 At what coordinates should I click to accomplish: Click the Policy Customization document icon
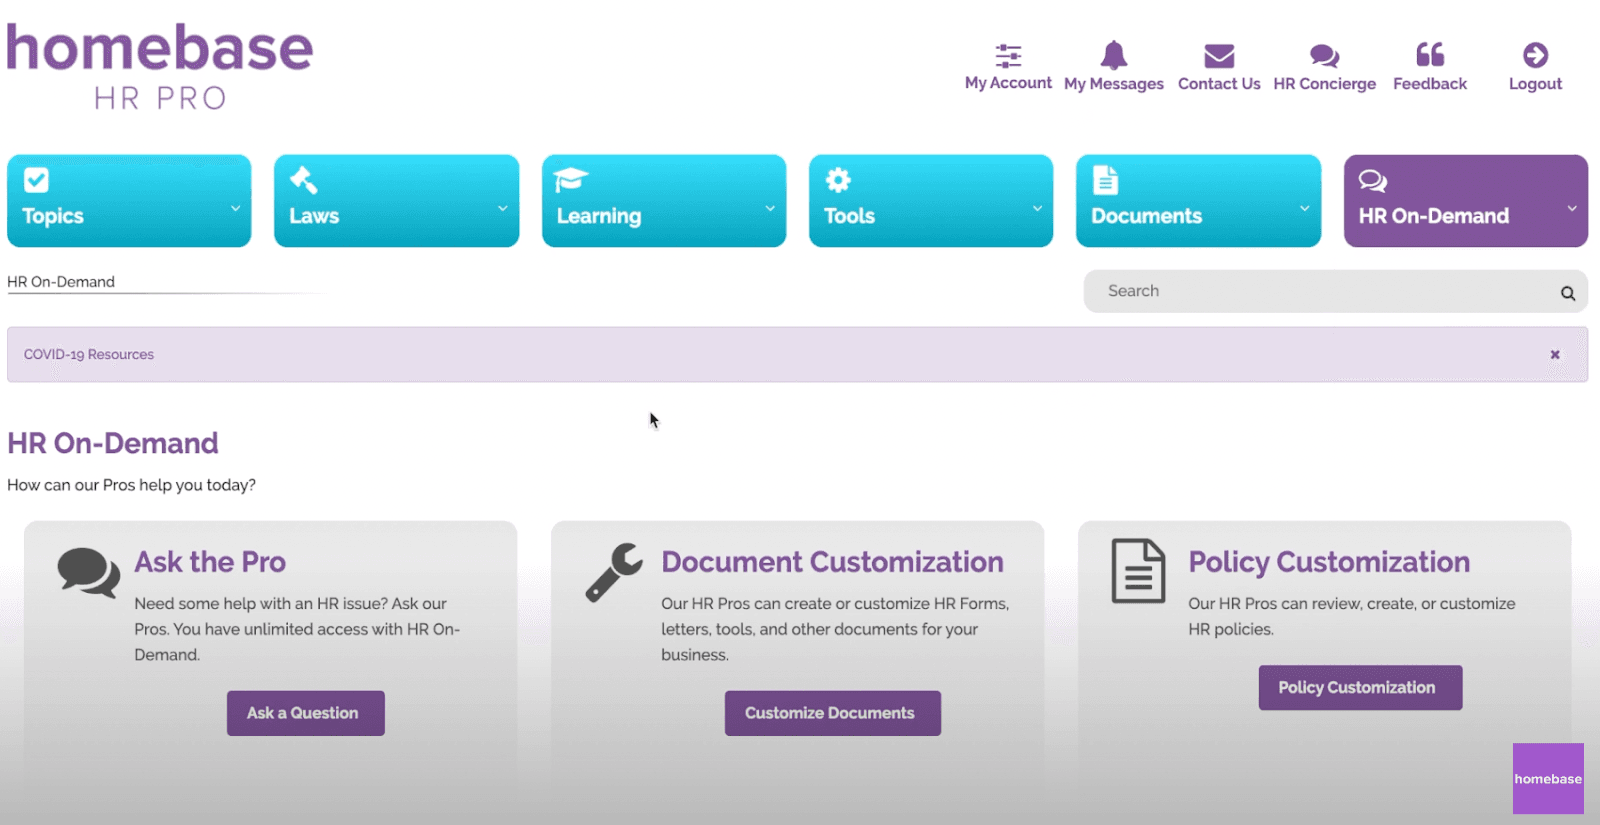pyautogui.click(x=1139, y=571)
